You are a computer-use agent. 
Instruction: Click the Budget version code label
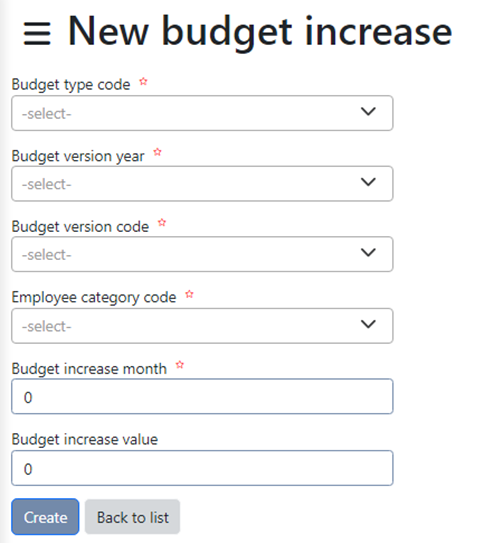80,227
